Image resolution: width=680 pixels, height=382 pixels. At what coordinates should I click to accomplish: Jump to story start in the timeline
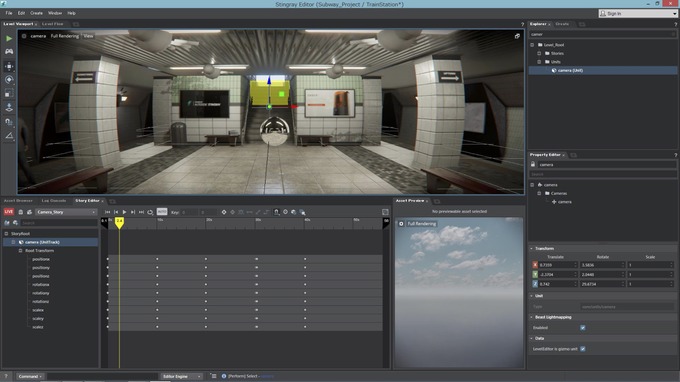click(108, 212)
